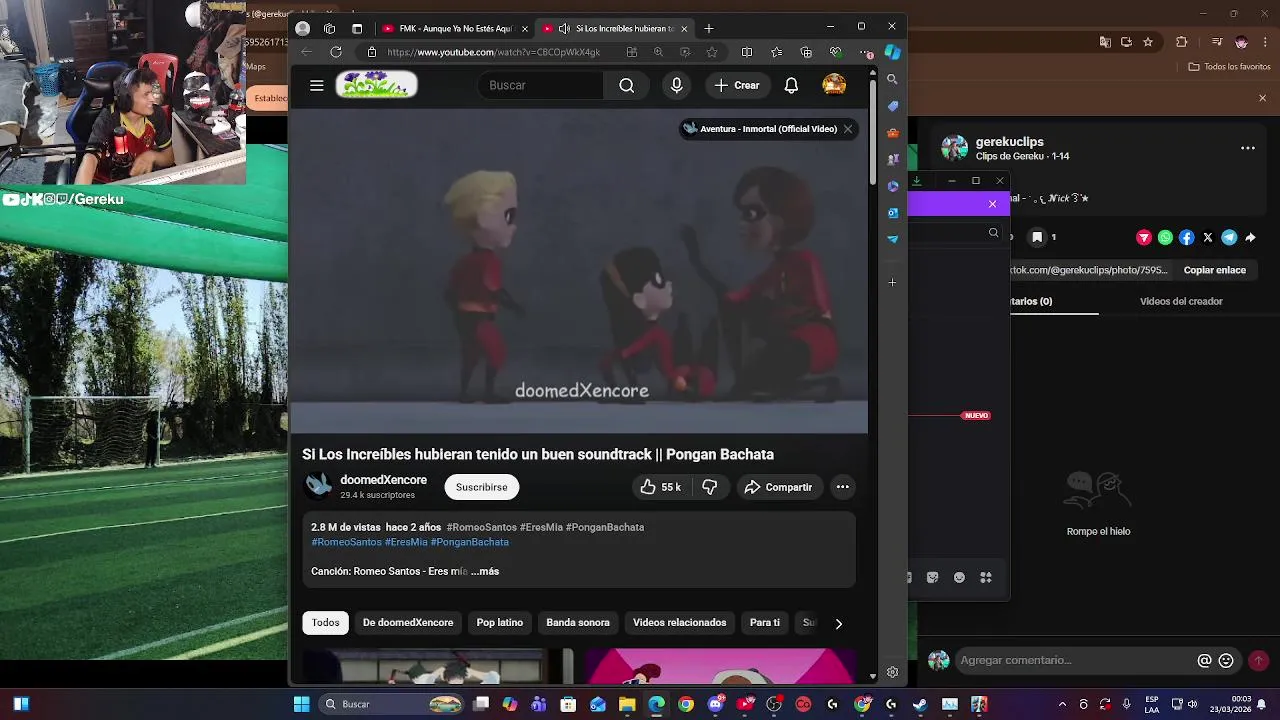This screenshot has width=1280, height=720.
Task: Click the YouTube search magnifier button
Action: click(626, 85)
